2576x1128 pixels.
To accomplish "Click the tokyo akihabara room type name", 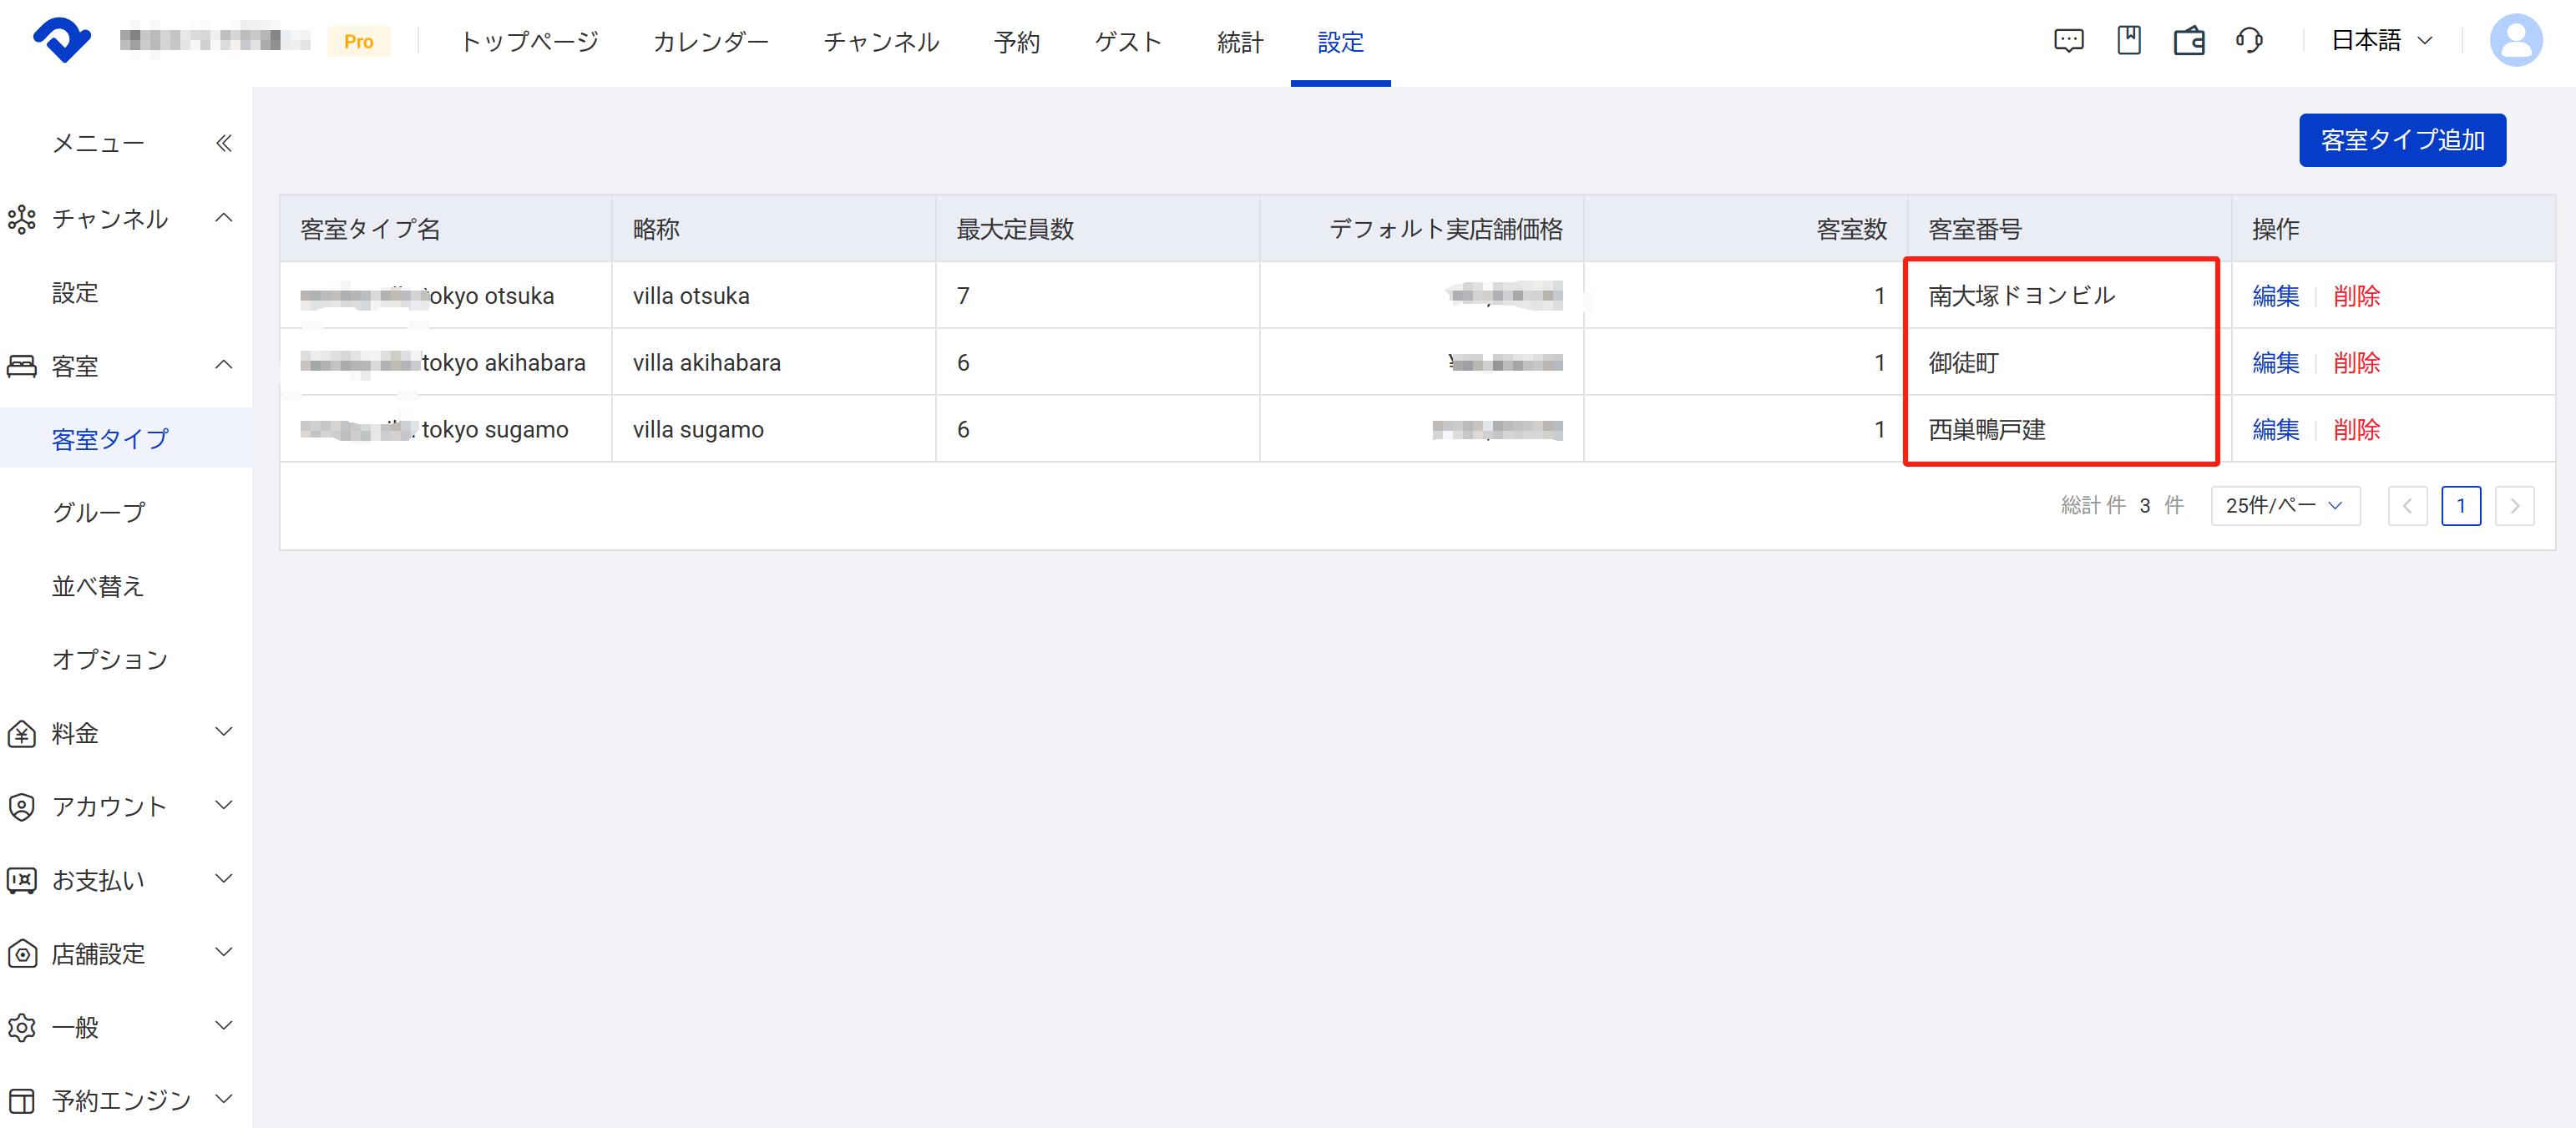I will coord(503,363).
